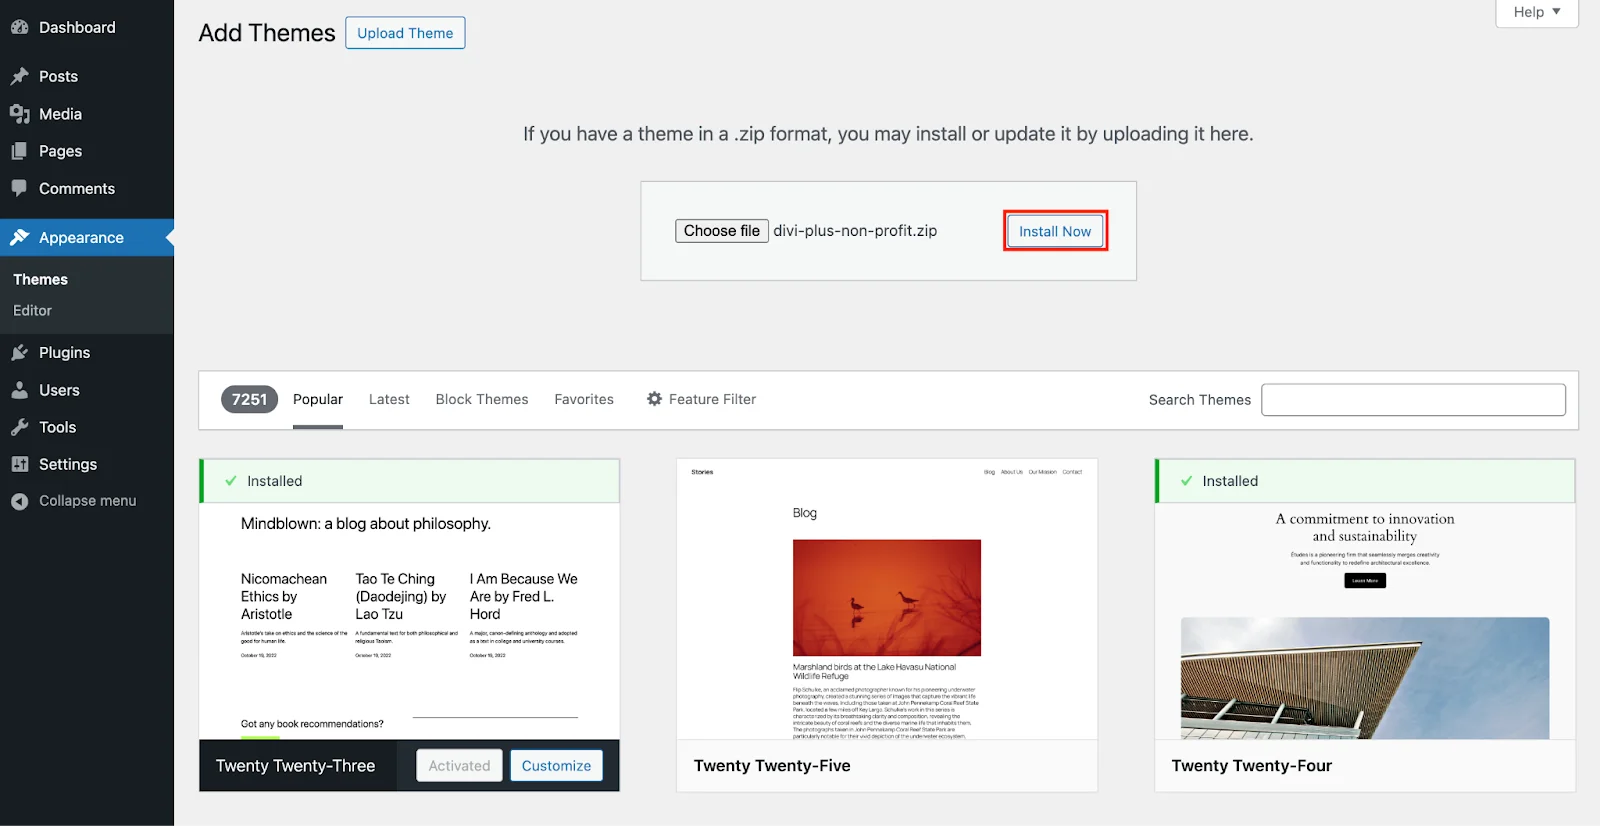Switch to Block Themes tab
The height and width of the screenshot is (826, 1600).
click(482, 399)
